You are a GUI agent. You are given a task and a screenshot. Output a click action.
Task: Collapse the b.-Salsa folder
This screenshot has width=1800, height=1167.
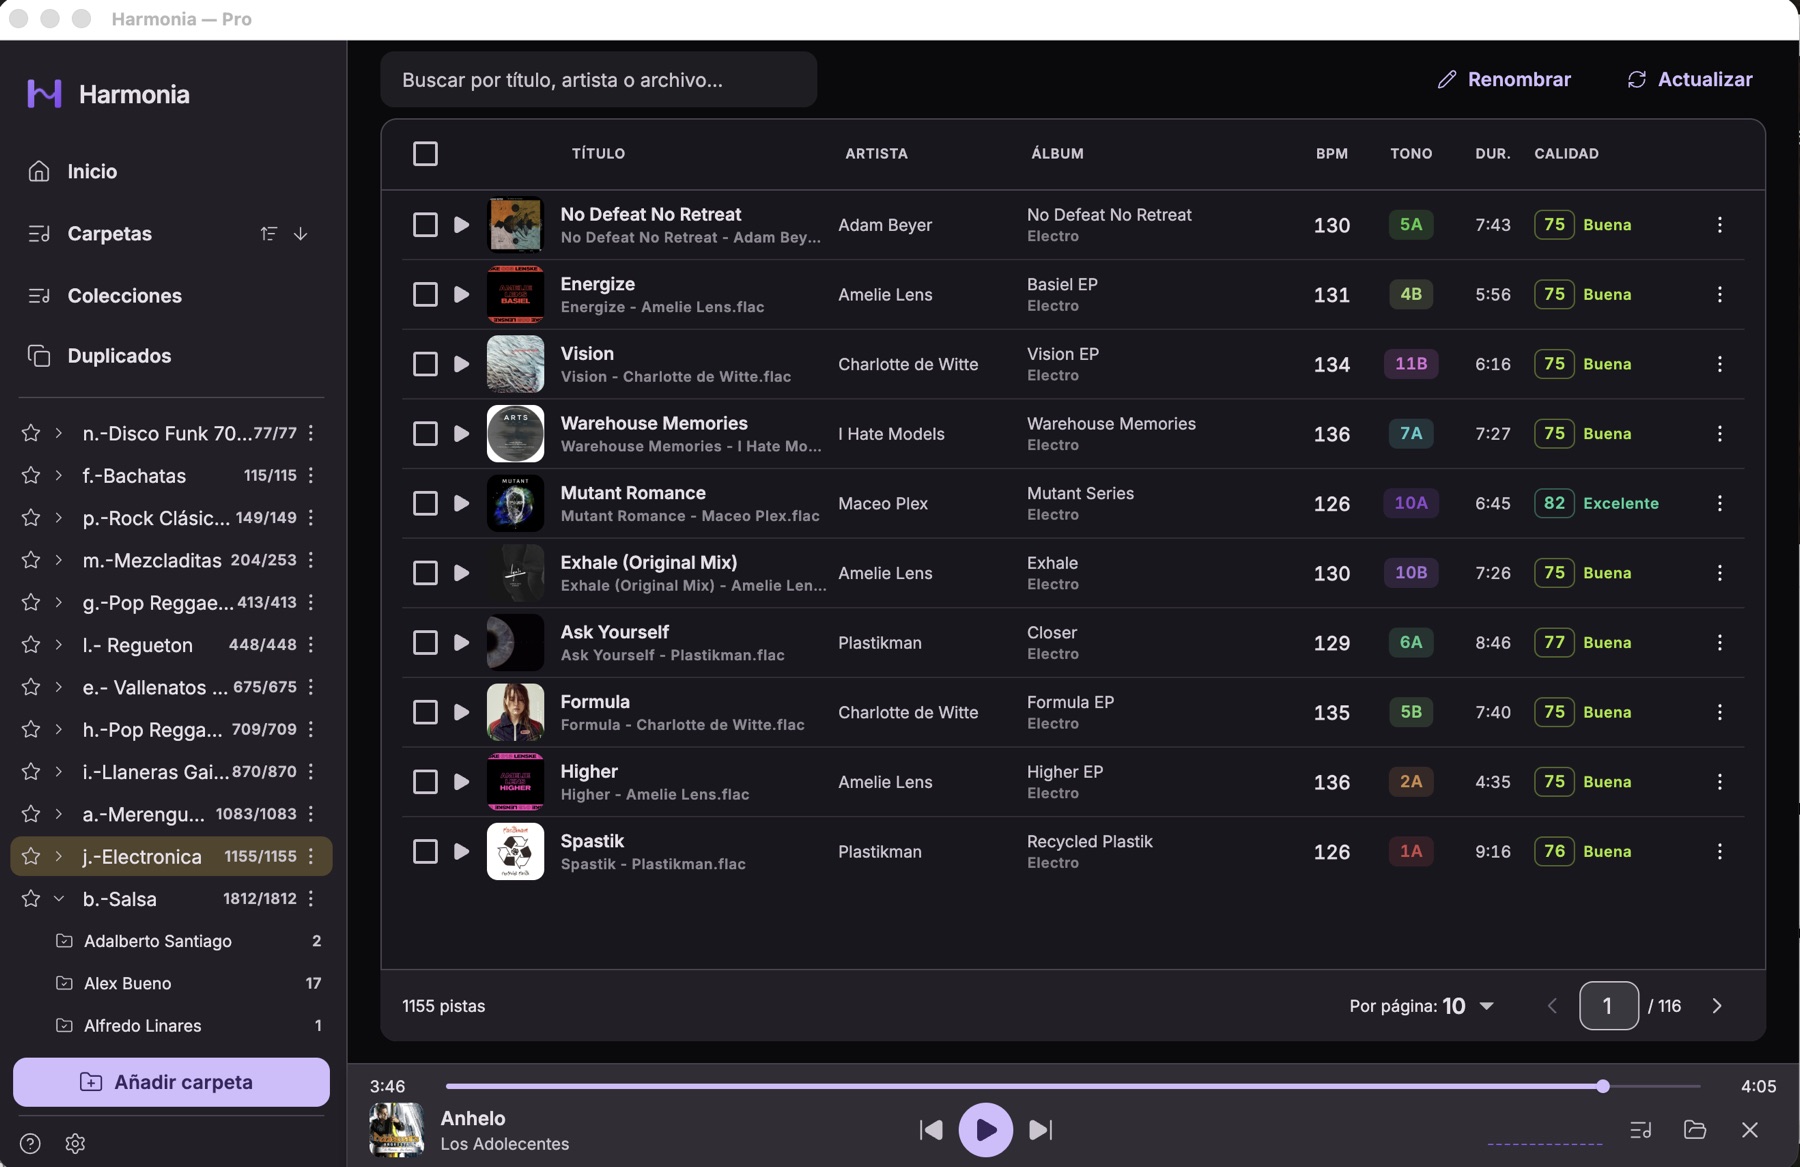[x=59, y=898]
